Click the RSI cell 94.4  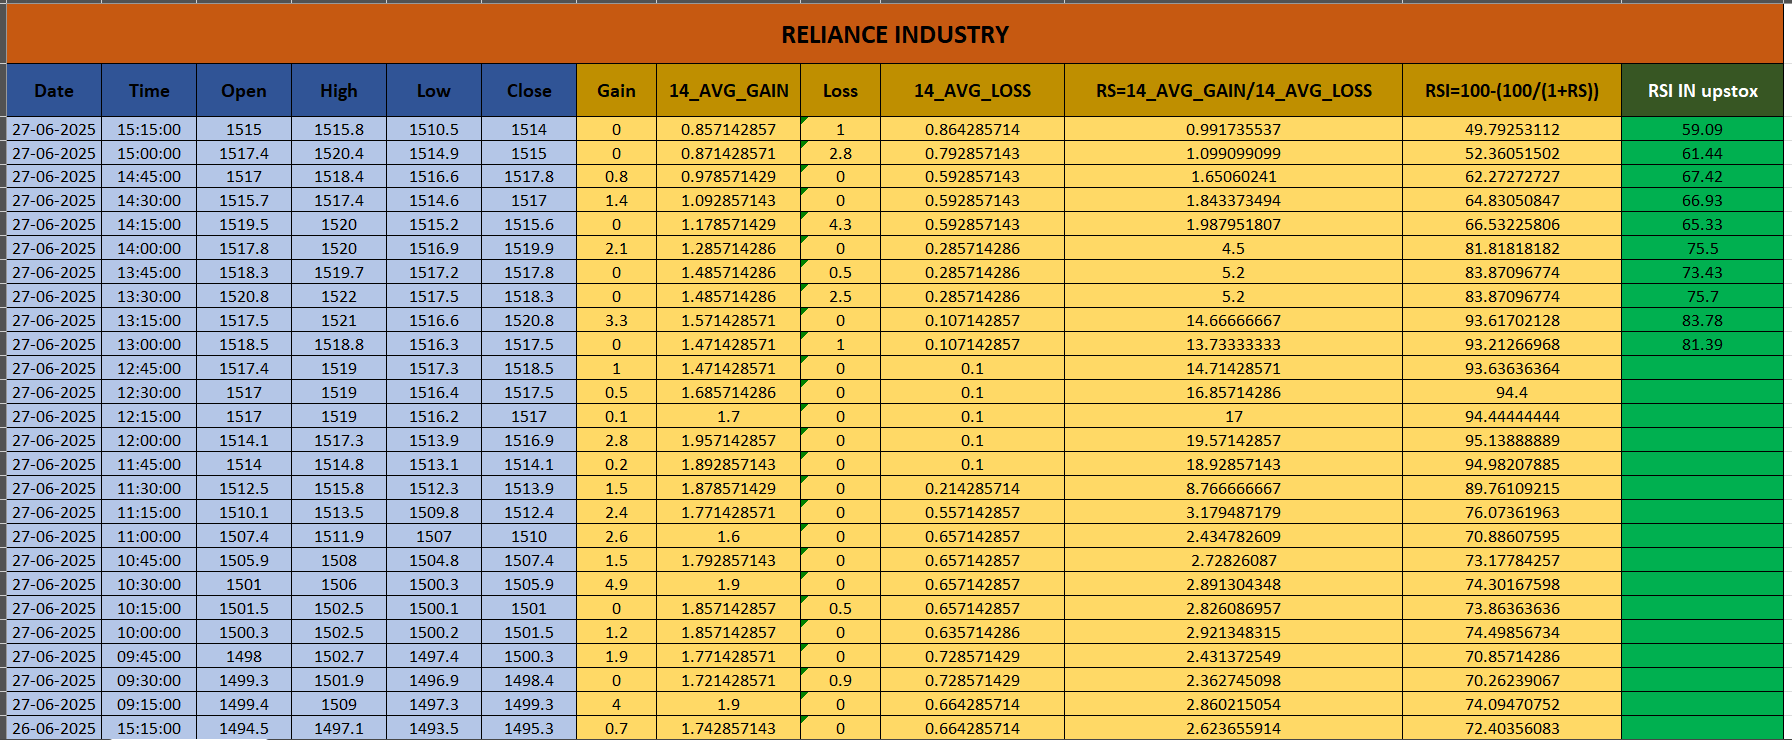tap(1512, 393)
